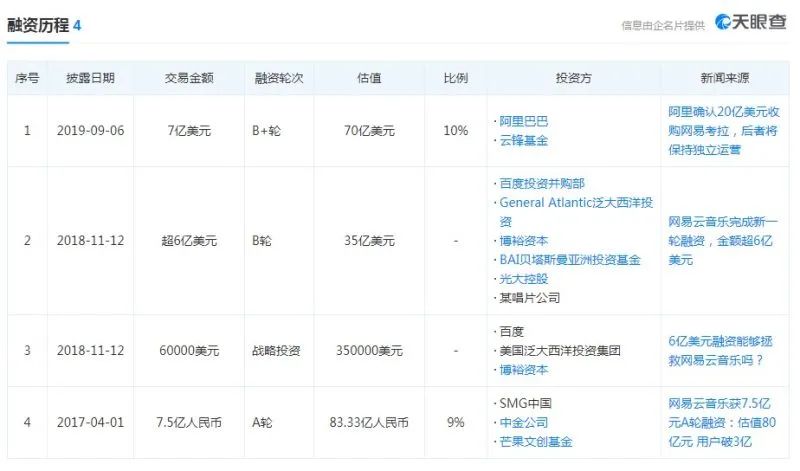Select valuation cell 83.33亿人民币

[369, 423]
